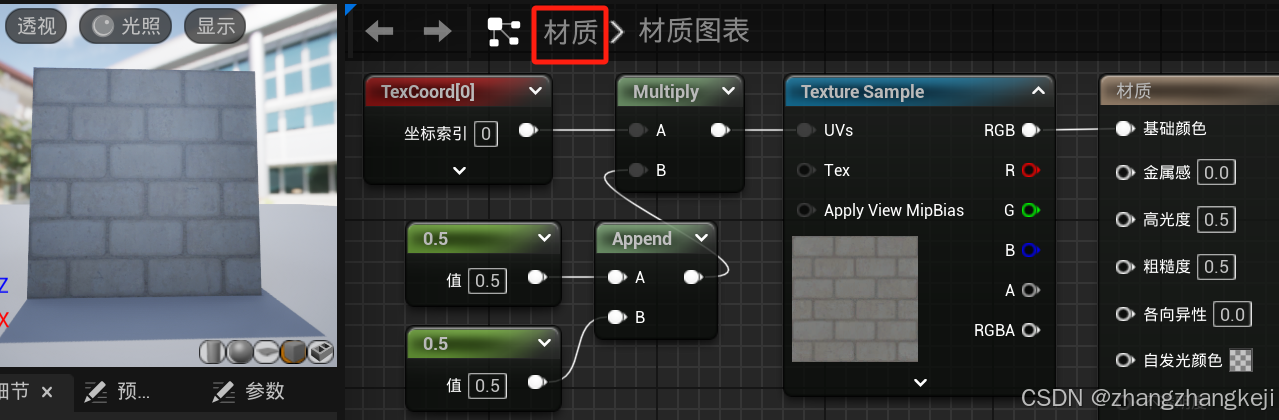
Task: Preview material on plane mesh
Action: pyautogui.click(x=266, y=352)
